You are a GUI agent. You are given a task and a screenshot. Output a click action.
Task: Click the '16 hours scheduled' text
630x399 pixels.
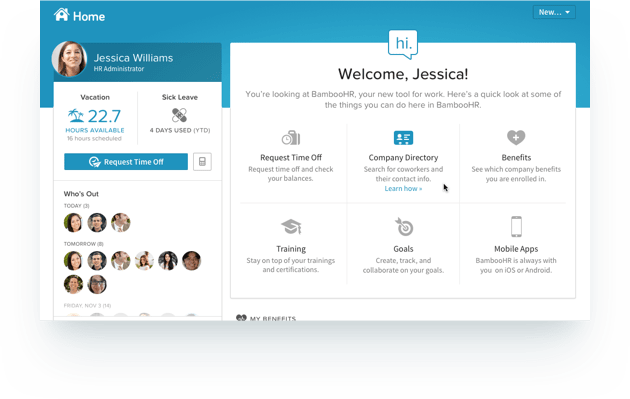click(94, 139)
